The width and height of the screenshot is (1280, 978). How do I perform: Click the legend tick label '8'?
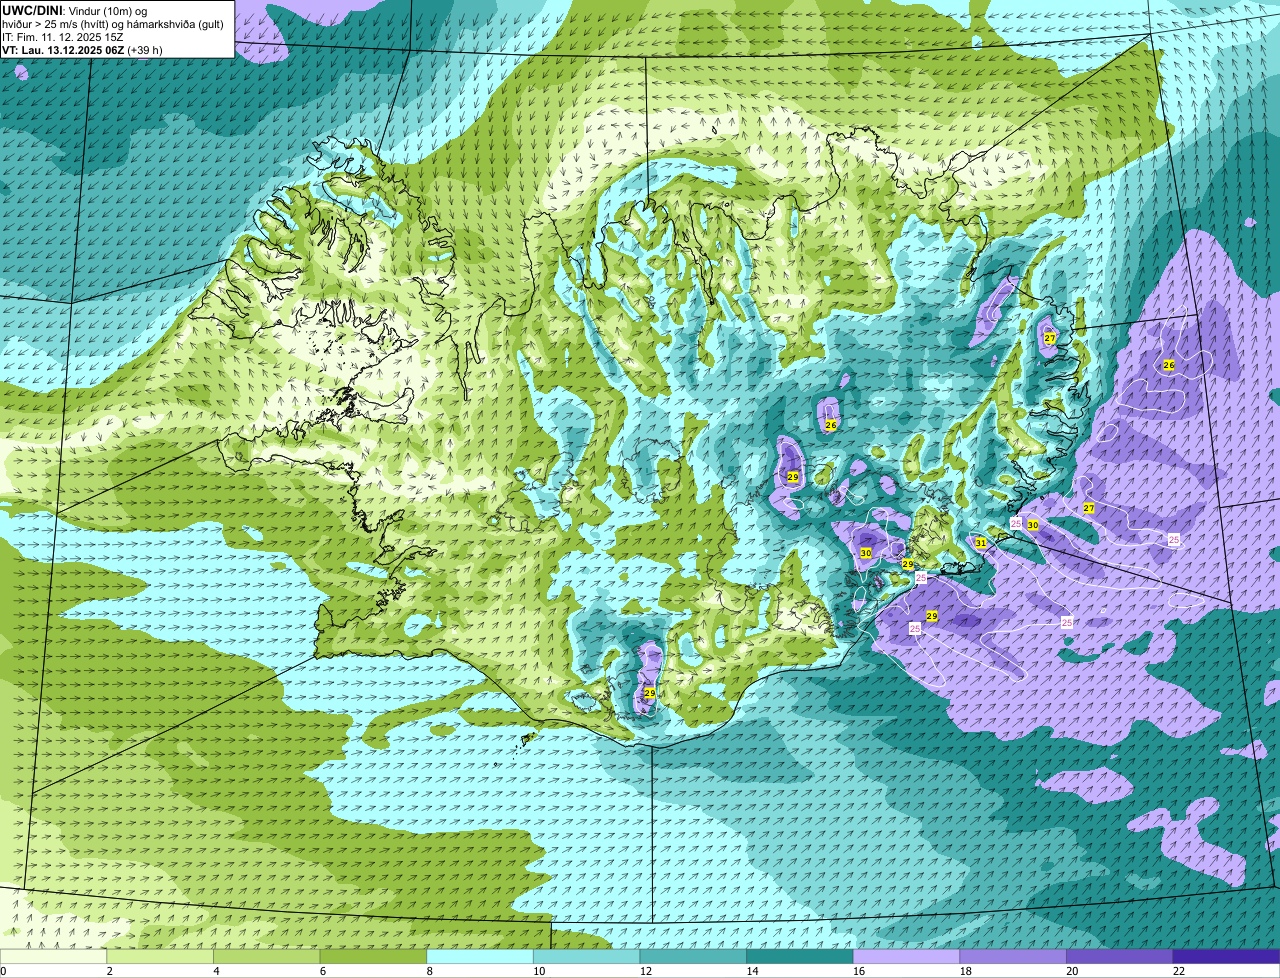429,971
